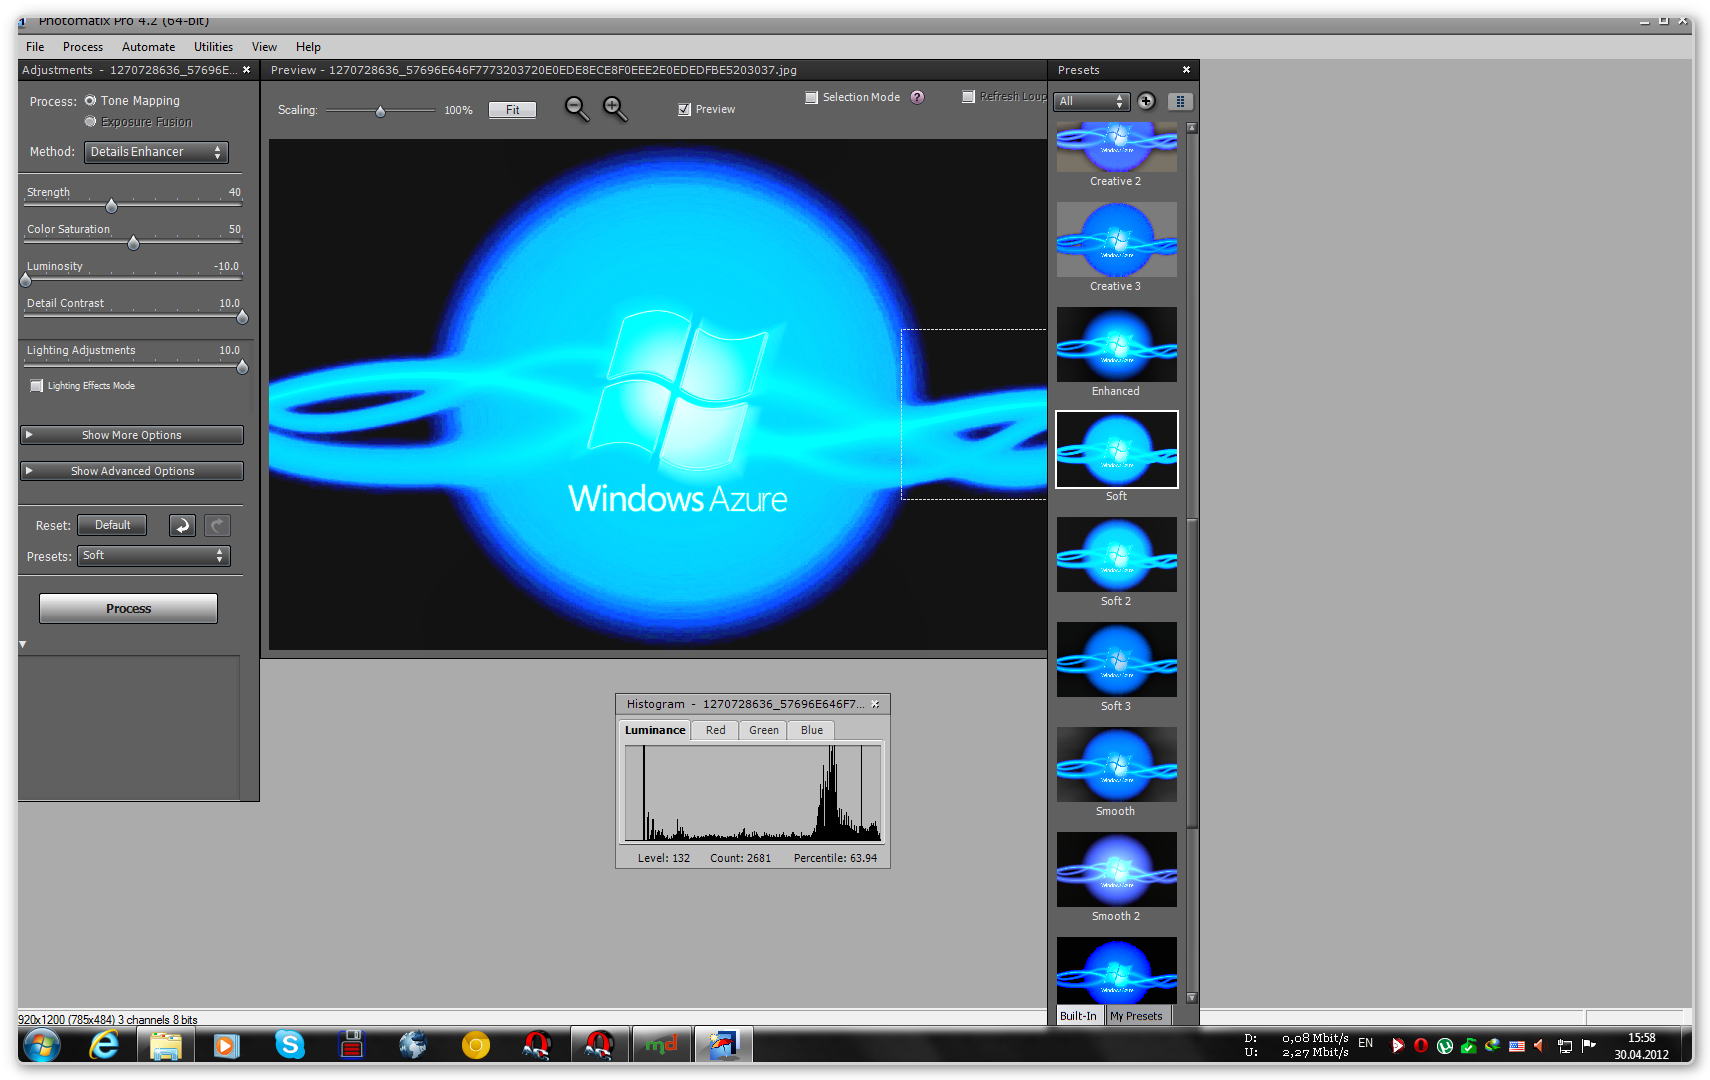Expand Show More Options
This screenshot has width=1710, height=1080.
click(132, 435)
